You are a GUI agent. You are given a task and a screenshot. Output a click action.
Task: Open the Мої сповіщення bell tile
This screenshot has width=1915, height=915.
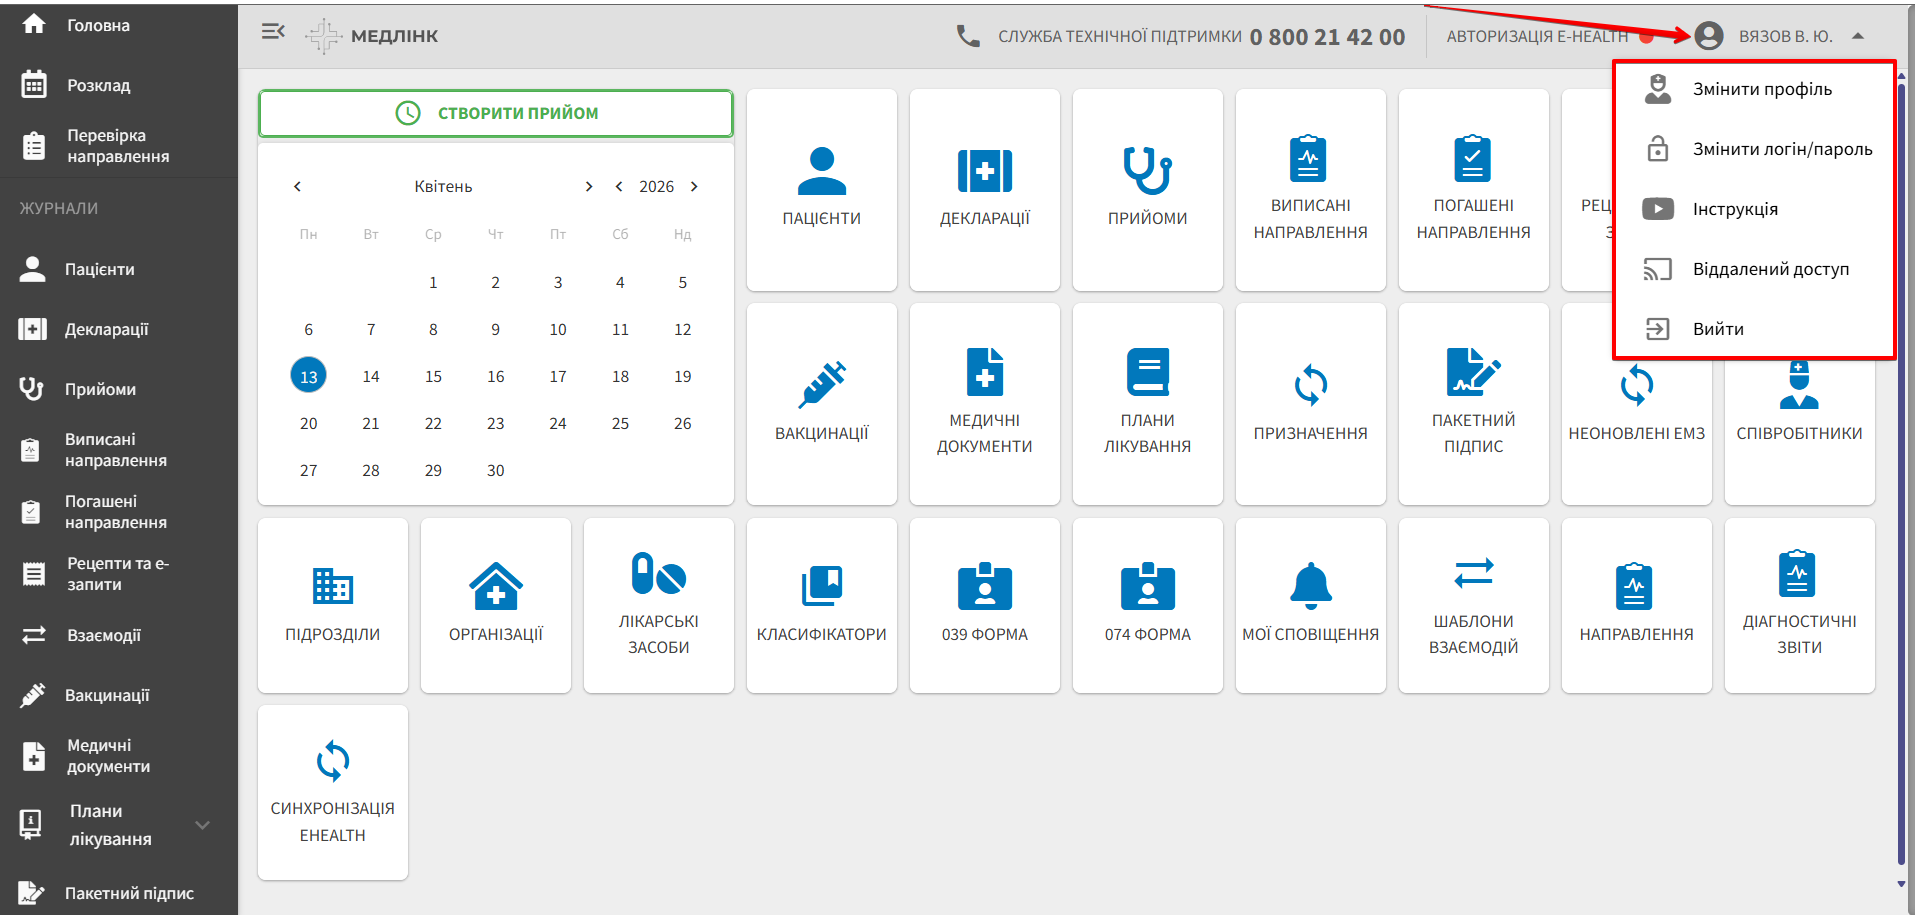[x=1310, y=604]
